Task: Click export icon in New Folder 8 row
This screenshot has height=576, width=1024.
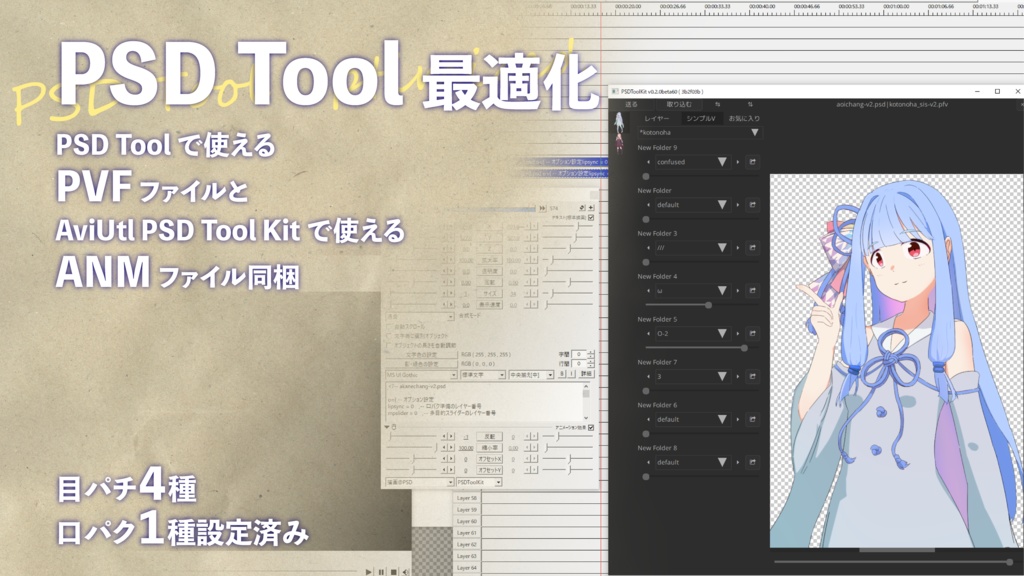Action: pos(752,462)
